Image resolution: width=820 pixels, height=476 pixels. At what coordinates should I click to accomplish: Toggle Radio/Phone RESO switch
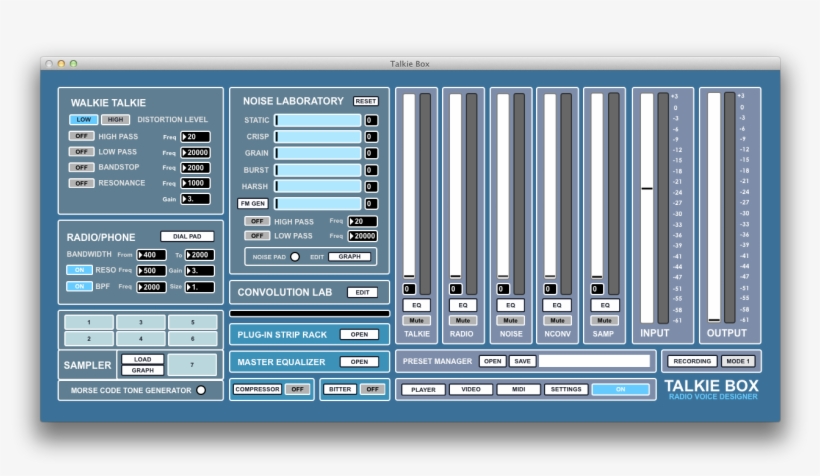click(x=79, y=270)
